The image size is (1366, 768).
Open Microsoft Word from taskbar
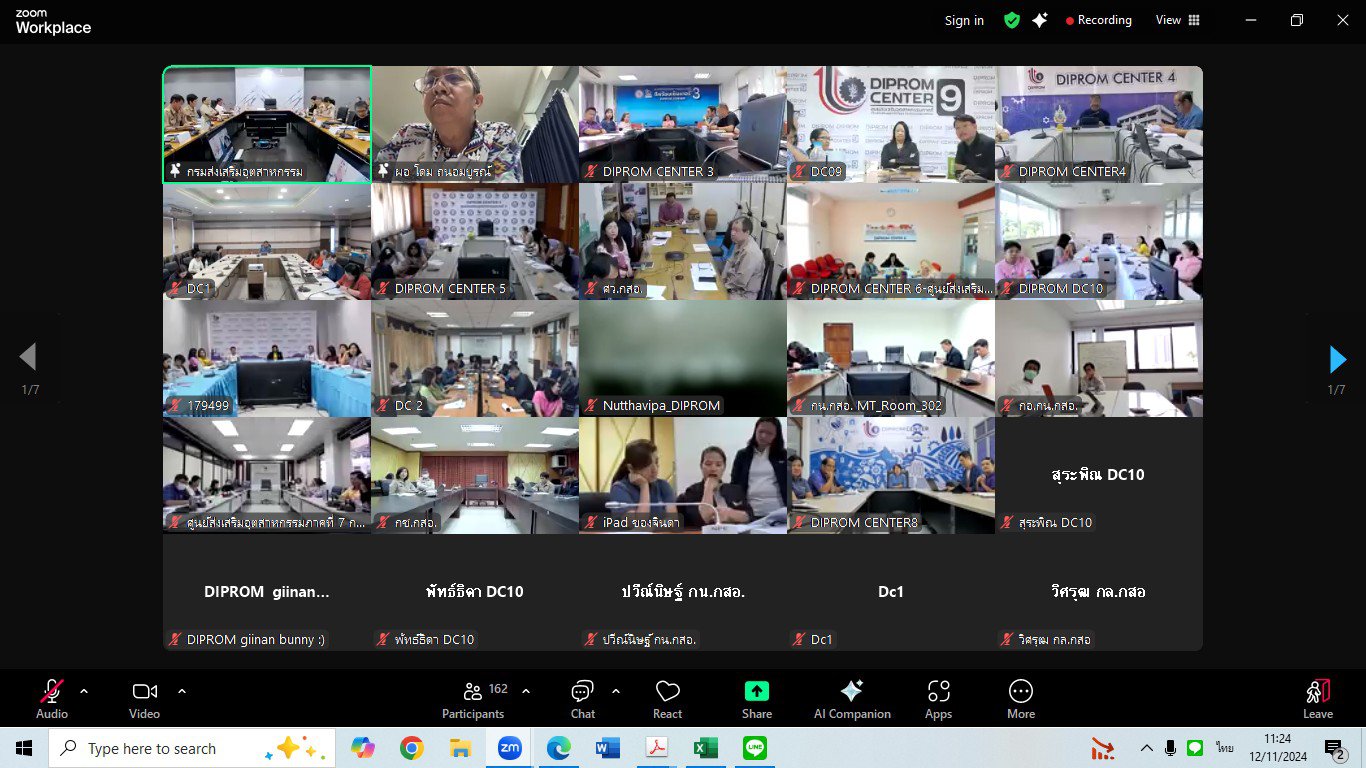[x=607, y=748]
